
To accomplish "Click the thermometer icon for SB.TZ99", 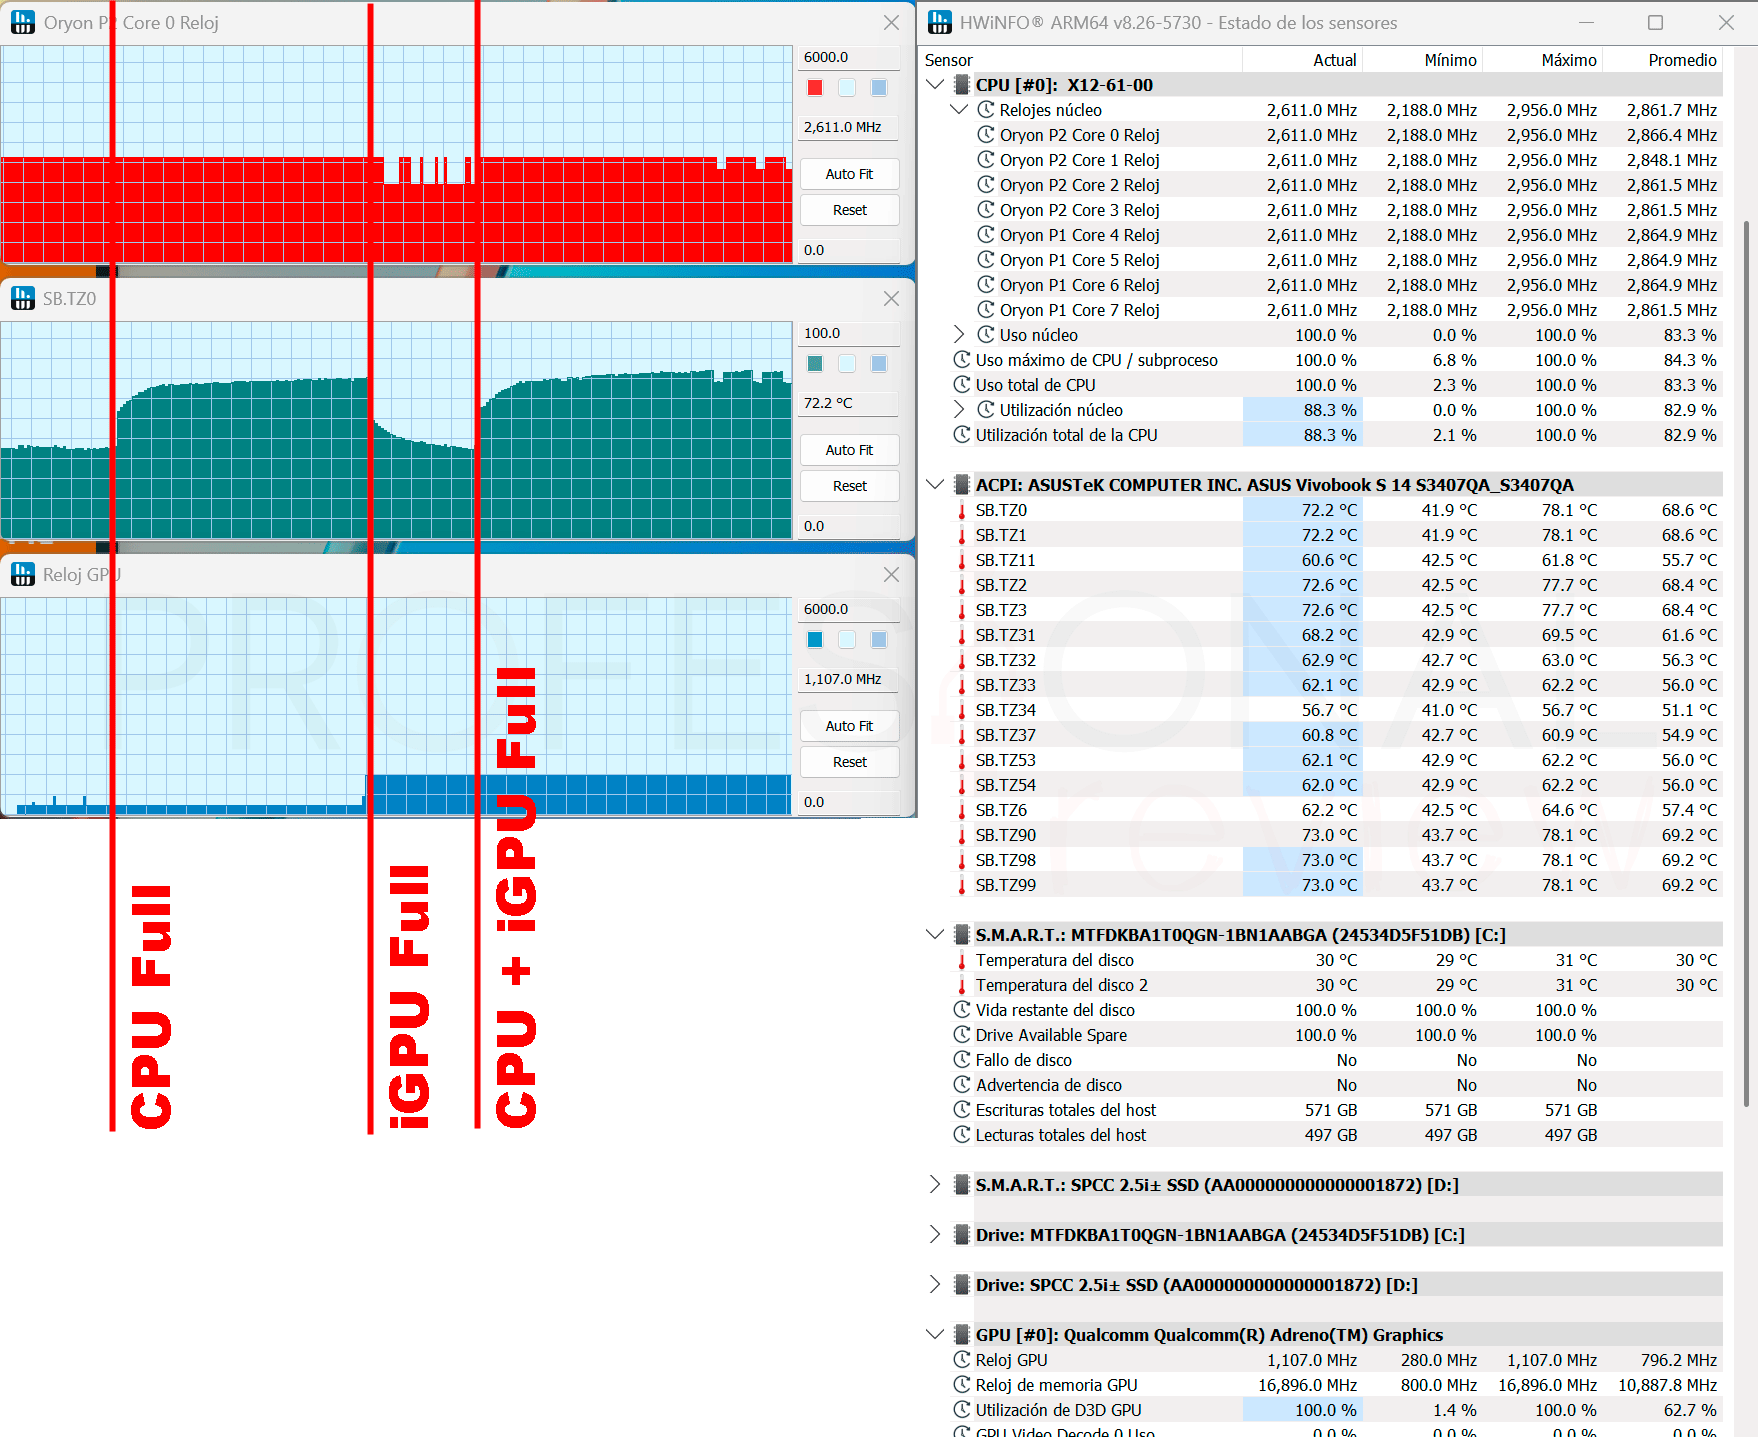I will coord(962,885).
